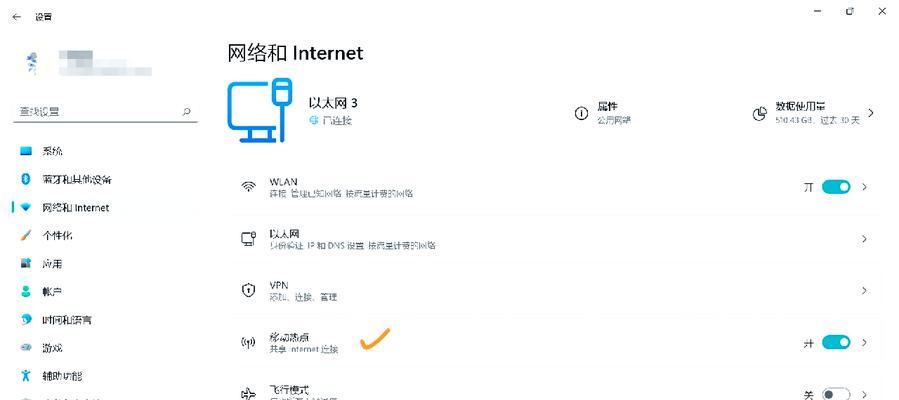899x400 pixels.
Task: Turn off the 移动热点 toggle
Action: click(836, 342)
